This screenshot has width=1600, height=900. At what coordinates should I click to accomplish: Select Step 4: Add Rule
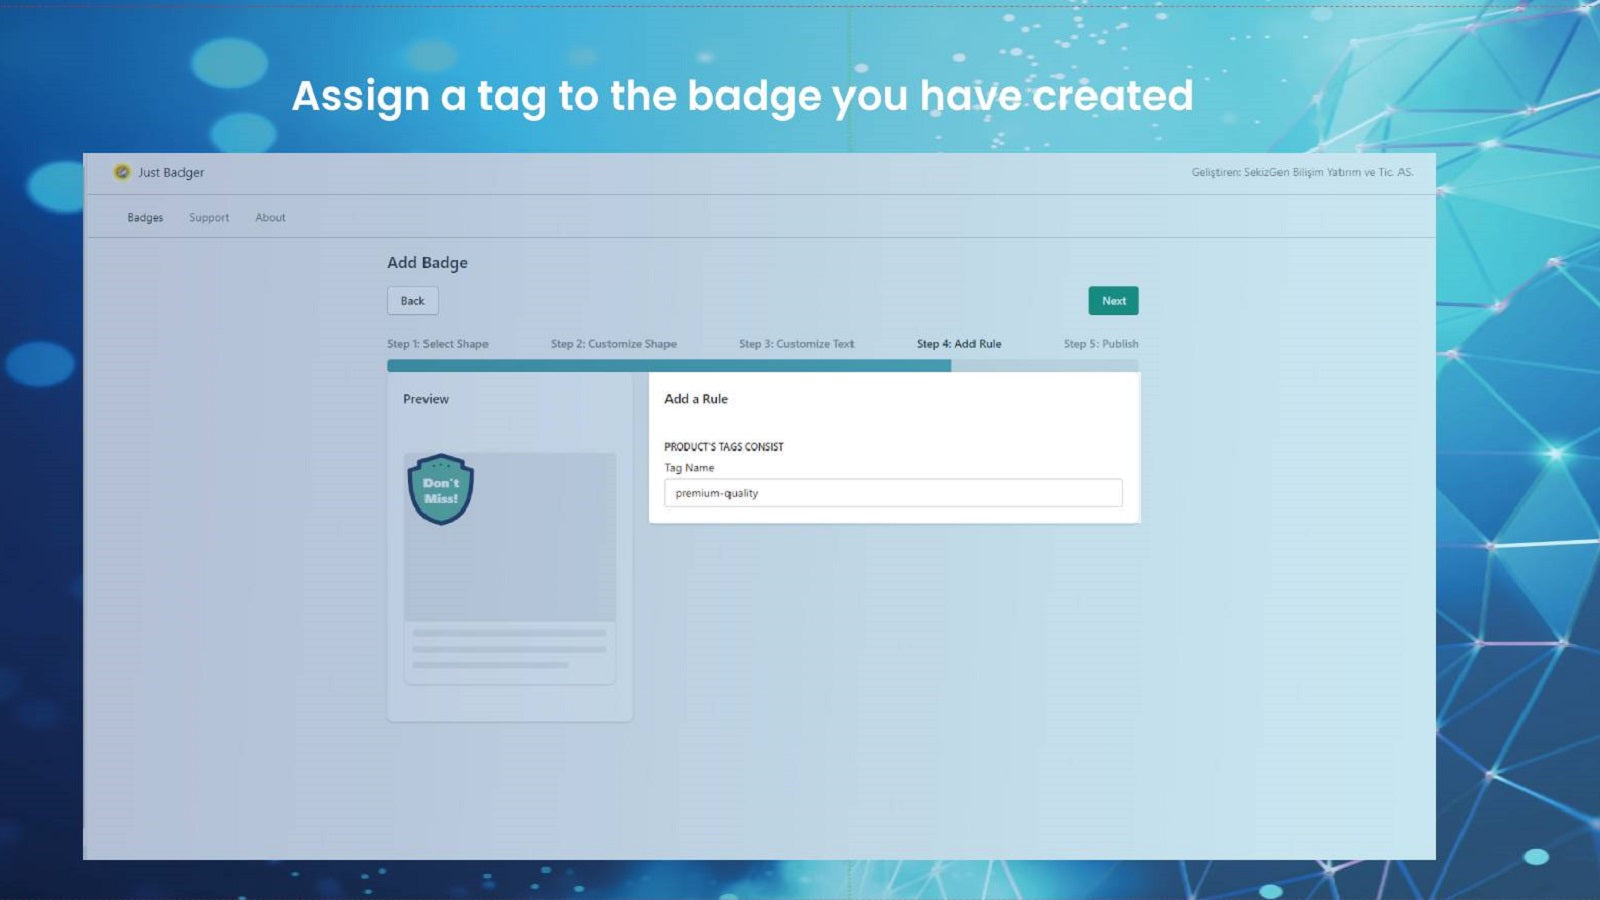[x=959, y=344]
